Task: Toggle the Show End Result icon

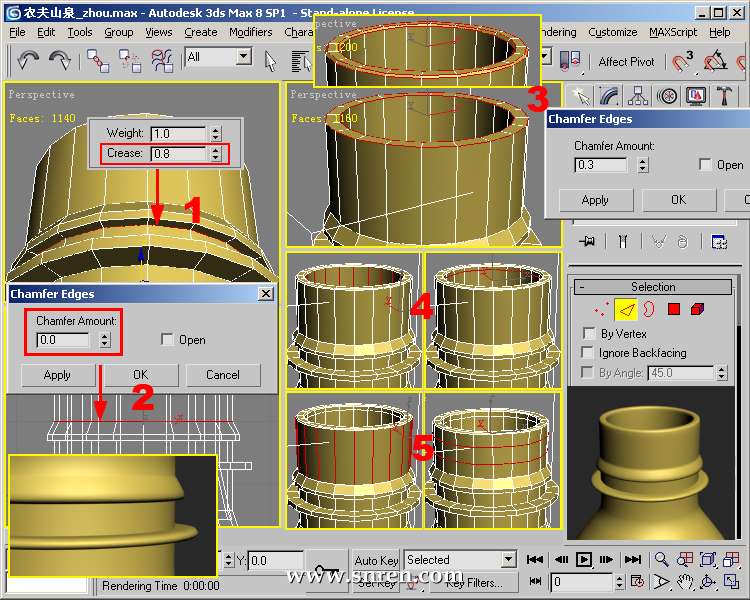Action: click(x=623, y=242)
